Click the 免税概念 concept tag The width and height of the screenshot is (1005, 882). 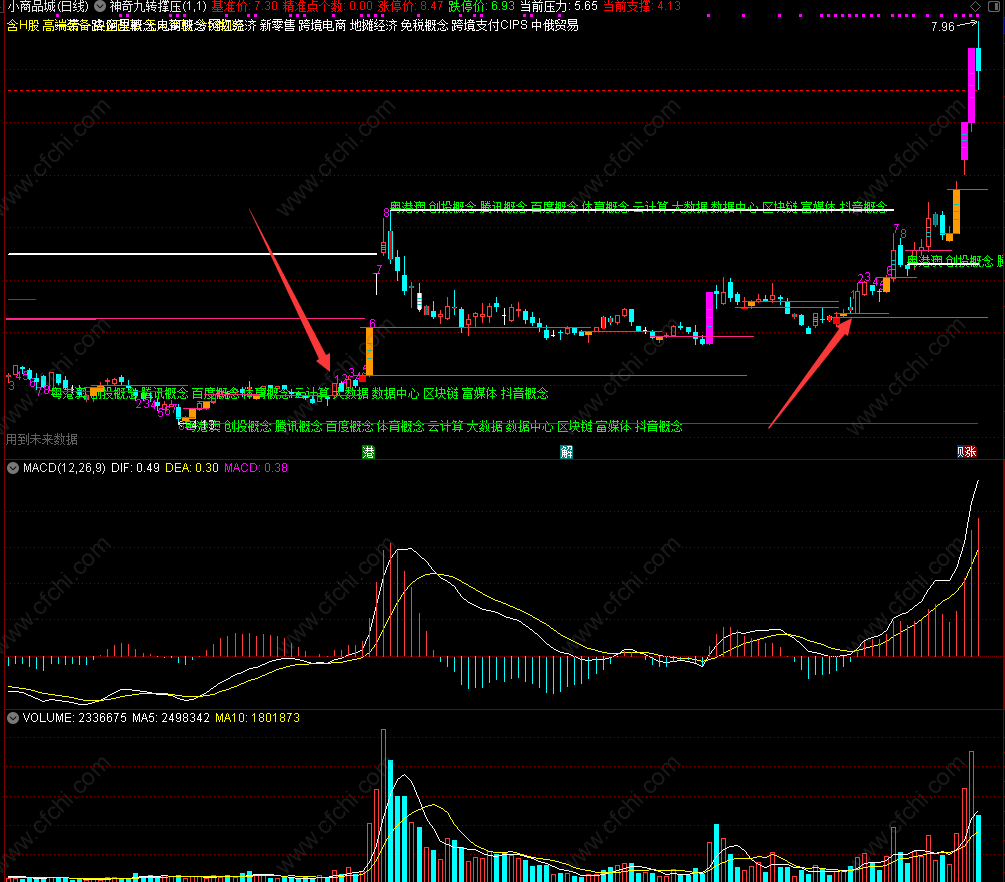click(424, 26)
